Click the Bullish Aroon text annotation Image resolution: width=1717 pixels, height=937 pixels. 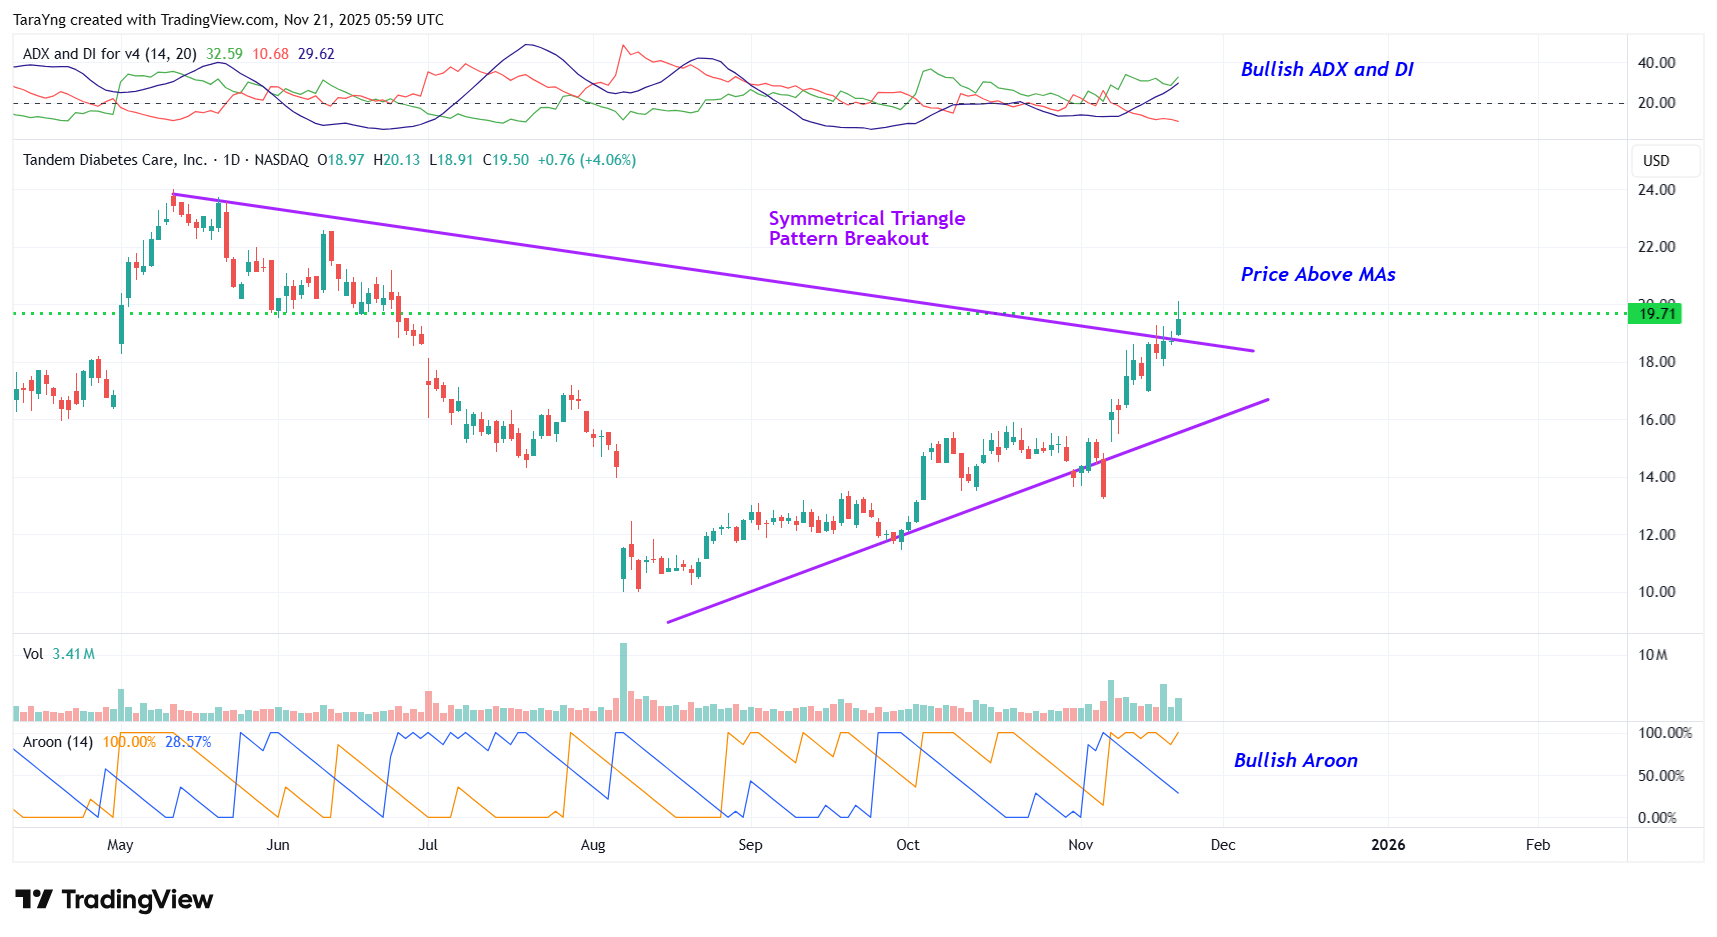coord(1295,761)
